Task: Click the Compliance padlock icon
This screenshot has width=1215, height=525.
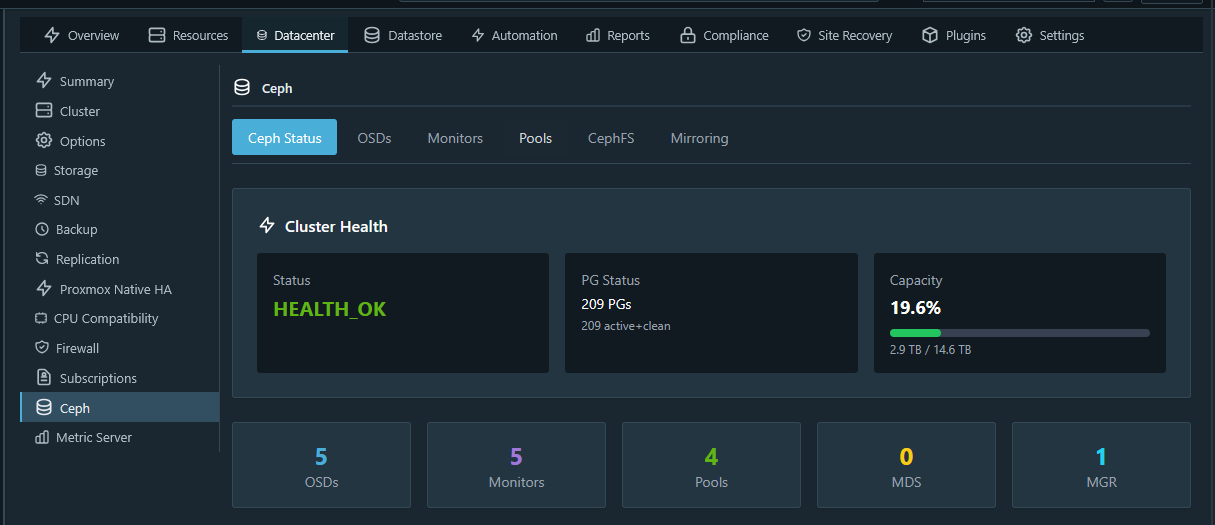Action: 687,35
